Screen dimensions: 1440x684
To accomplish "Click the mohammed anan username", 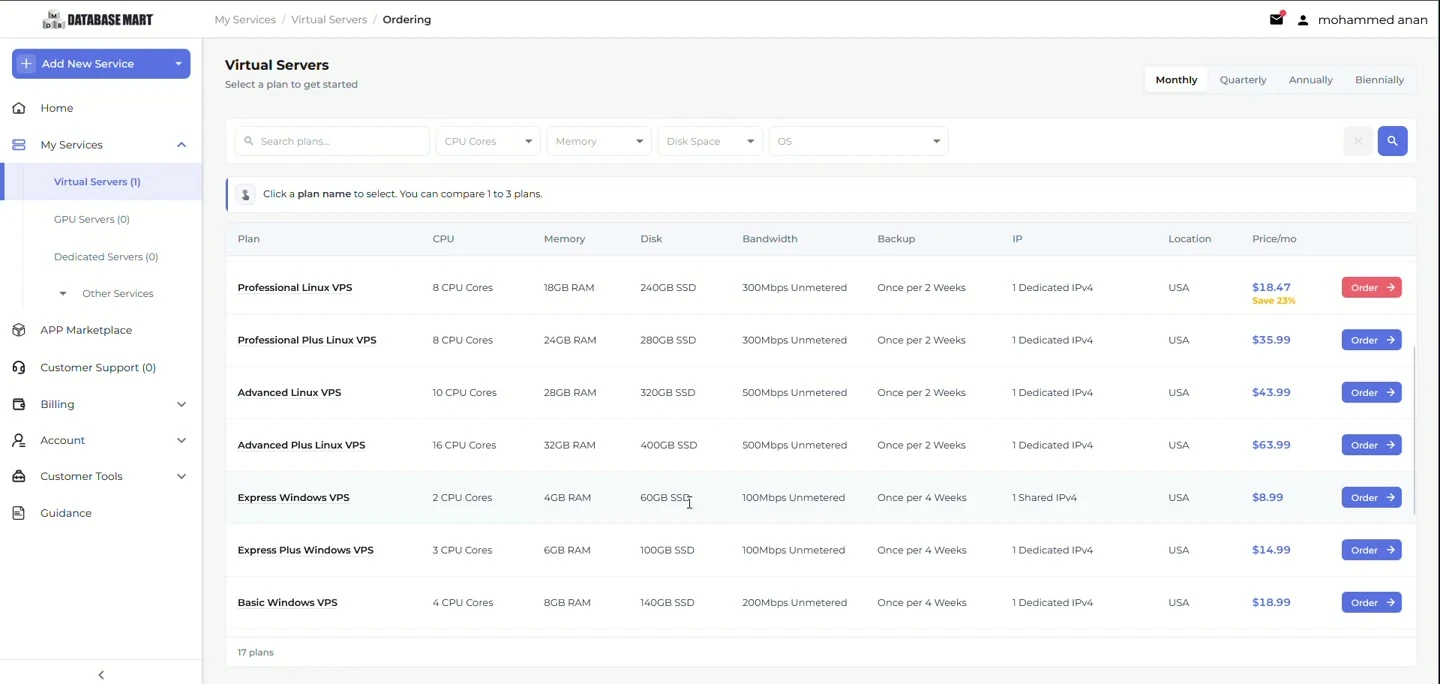I will 1372,20.
